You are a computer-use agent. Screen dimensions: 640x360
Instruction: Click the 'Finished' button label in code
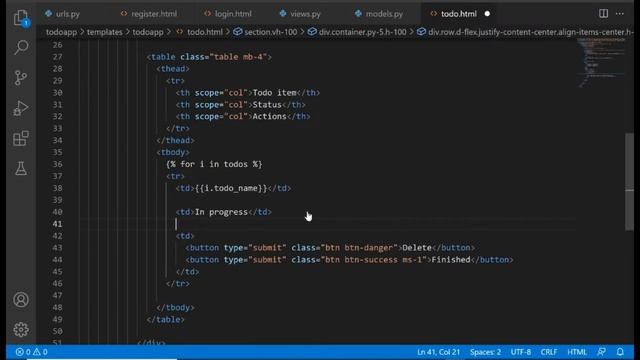pyautogui.click(x=451, y=260)
